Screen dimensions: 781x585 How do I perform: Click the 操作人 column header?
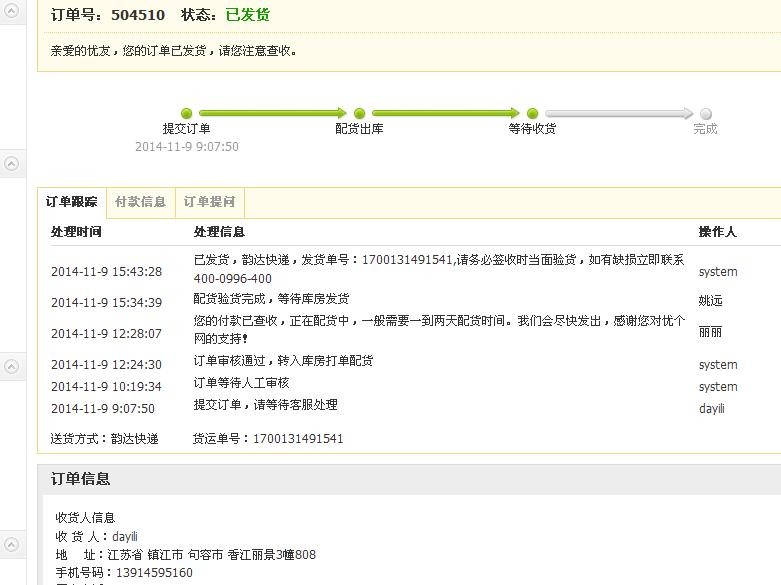coord(717,232)
